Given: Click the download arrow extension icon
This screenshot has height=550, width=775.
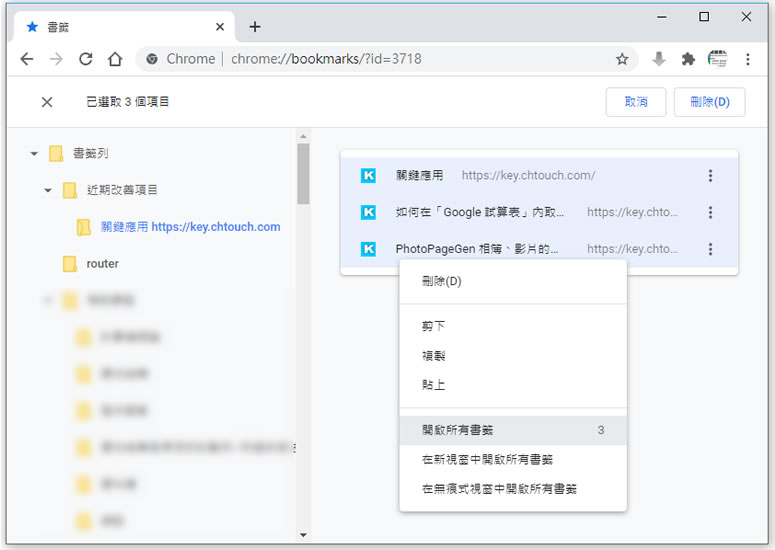Looking at the screenshot, I should point(658,59).
